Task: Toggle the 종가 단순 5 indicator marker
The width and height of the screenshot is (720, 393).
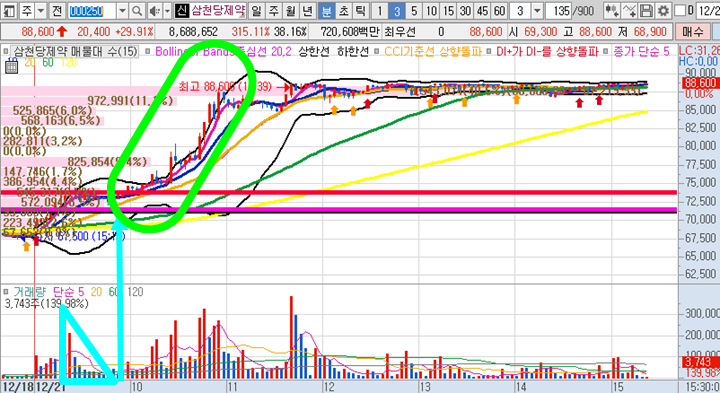Action: pyautogui.click(x=607, y=51)
